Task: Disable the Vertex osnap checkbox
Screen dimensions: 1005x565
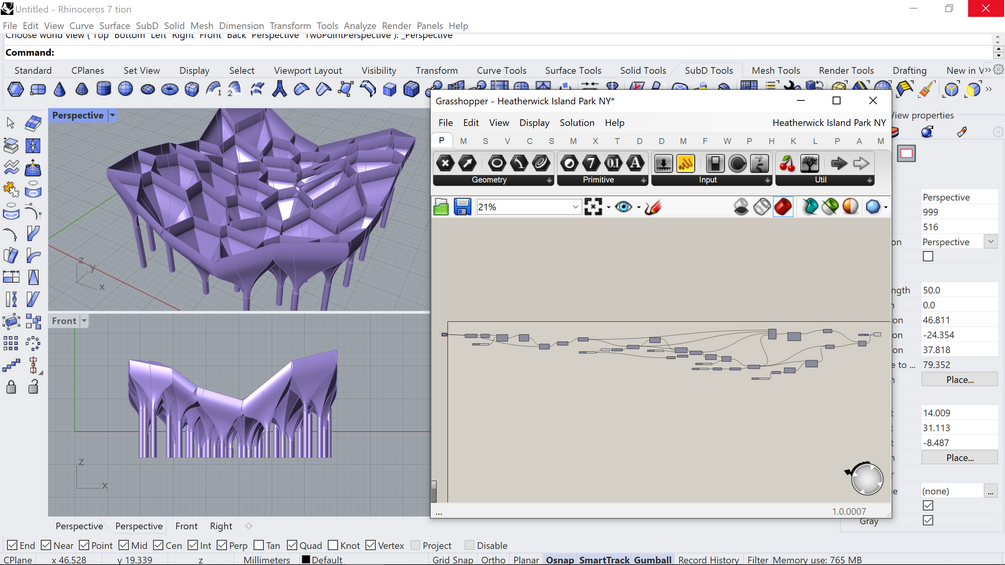Action: (x=371, y=546)
